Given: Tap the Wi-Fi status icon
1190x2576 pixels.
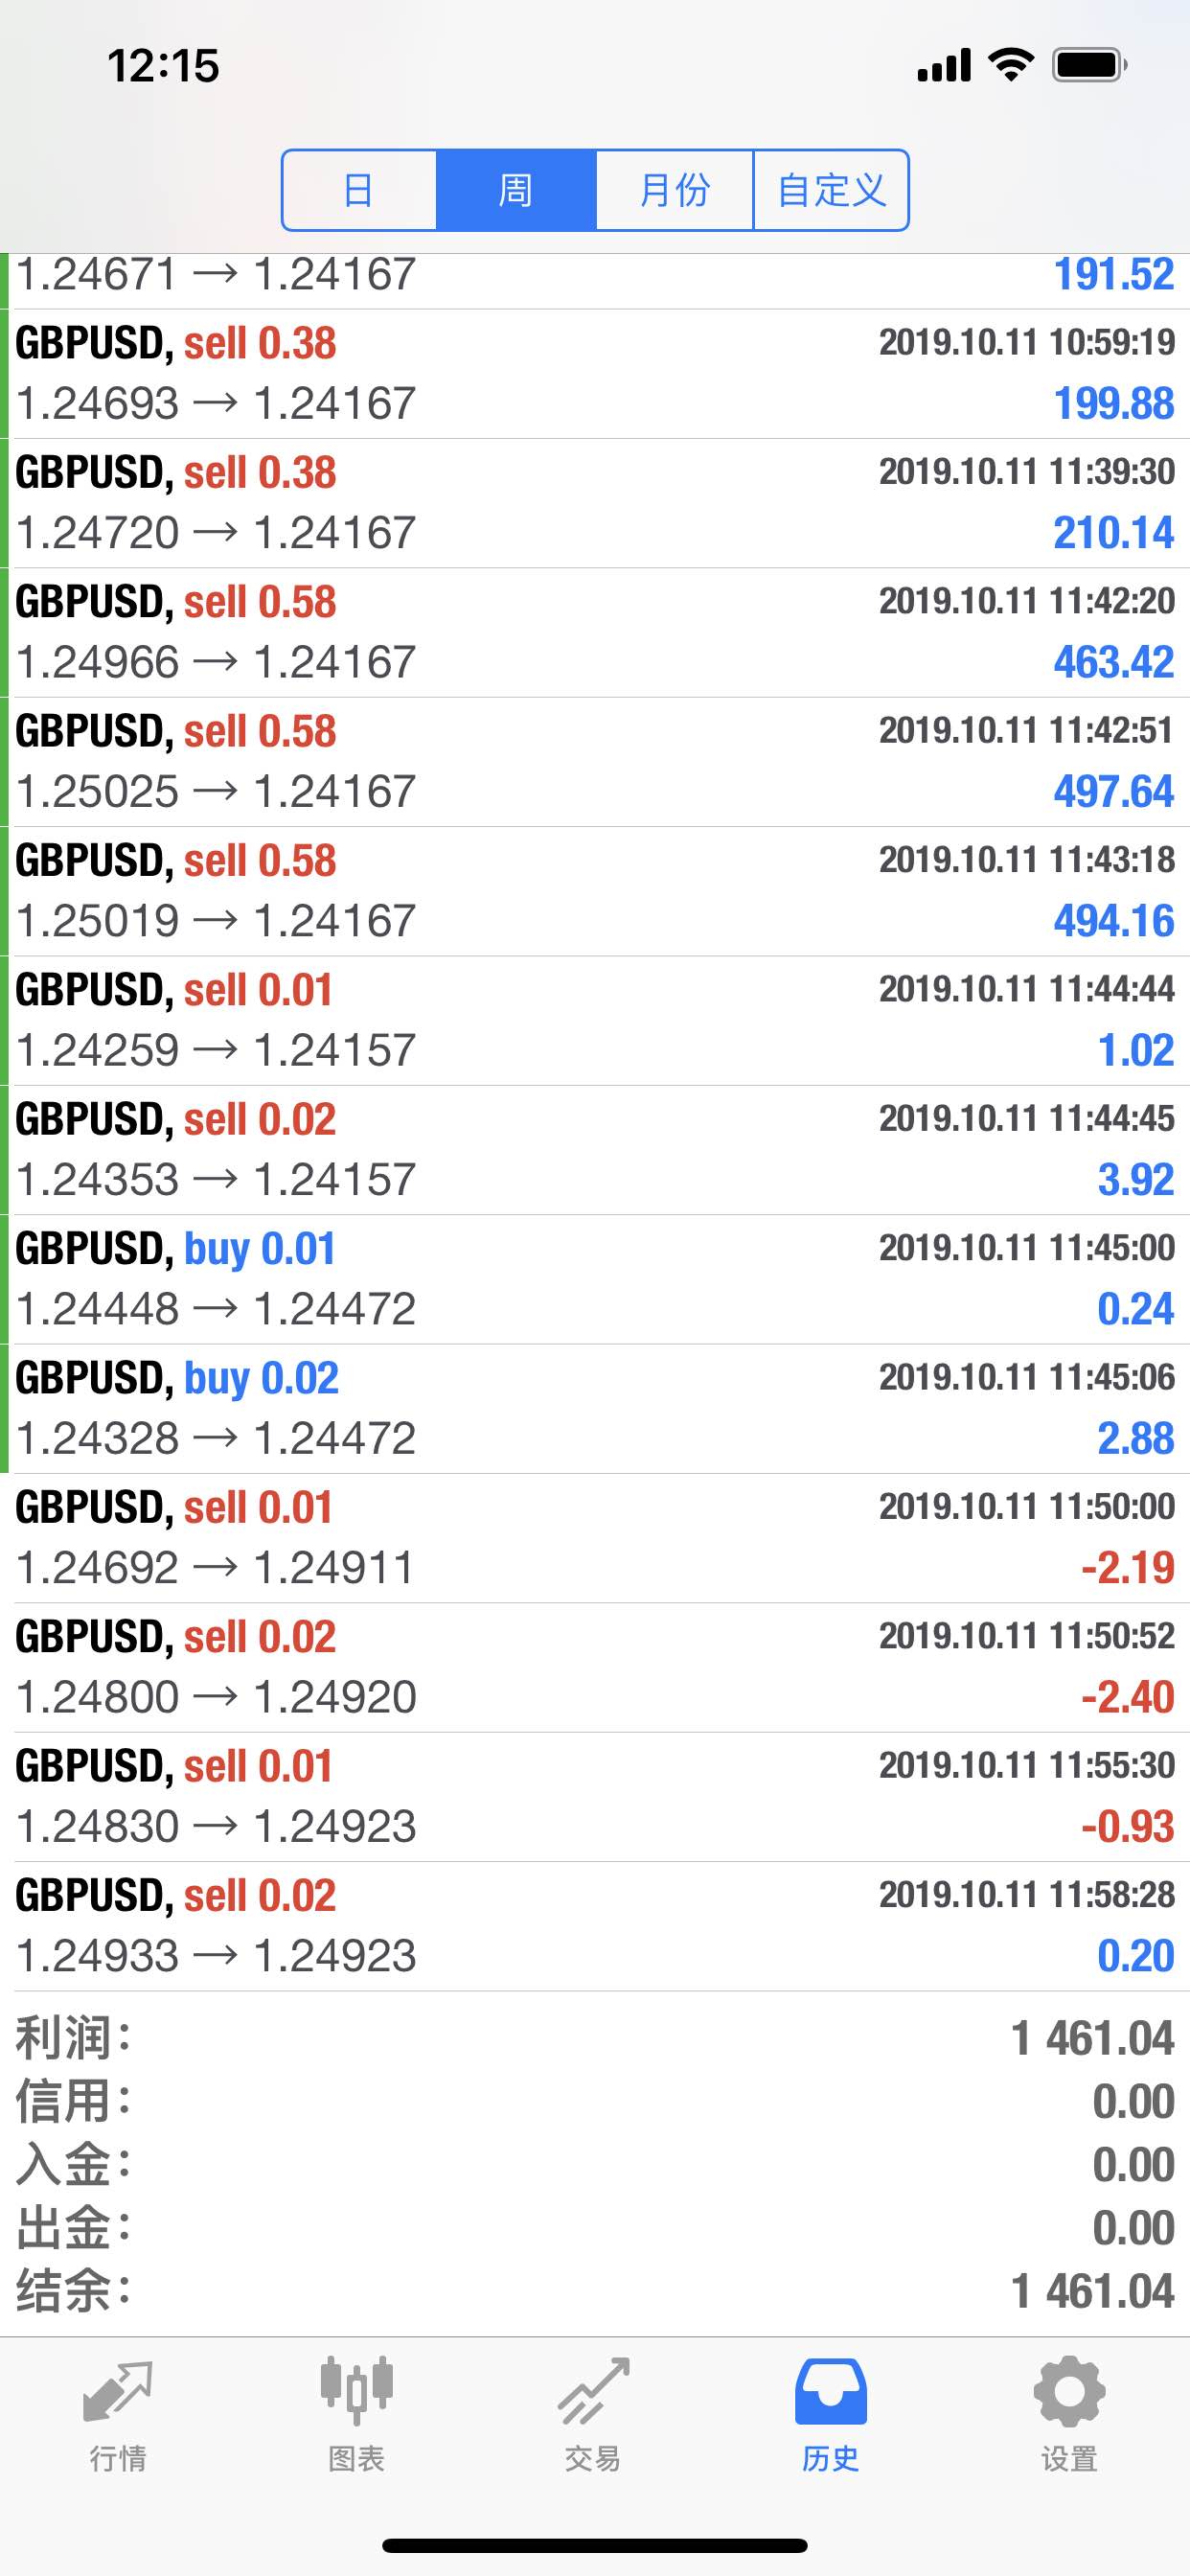Looking at the screenshot, I should [x=1010, y=65].
